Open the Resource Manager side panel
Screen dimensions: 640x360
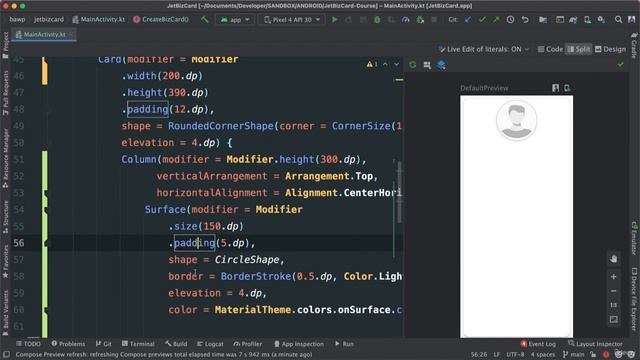[5, 158]
